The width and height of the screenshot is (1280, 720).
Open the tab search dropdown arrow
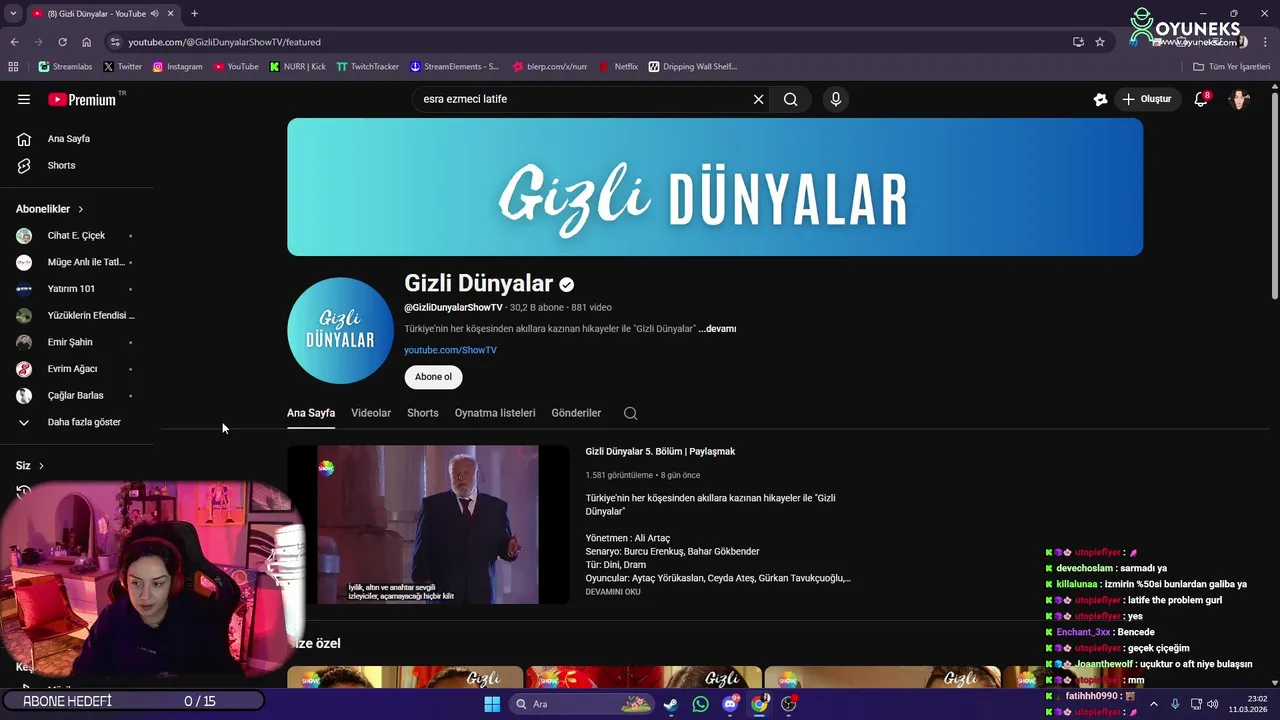point(13,13)
